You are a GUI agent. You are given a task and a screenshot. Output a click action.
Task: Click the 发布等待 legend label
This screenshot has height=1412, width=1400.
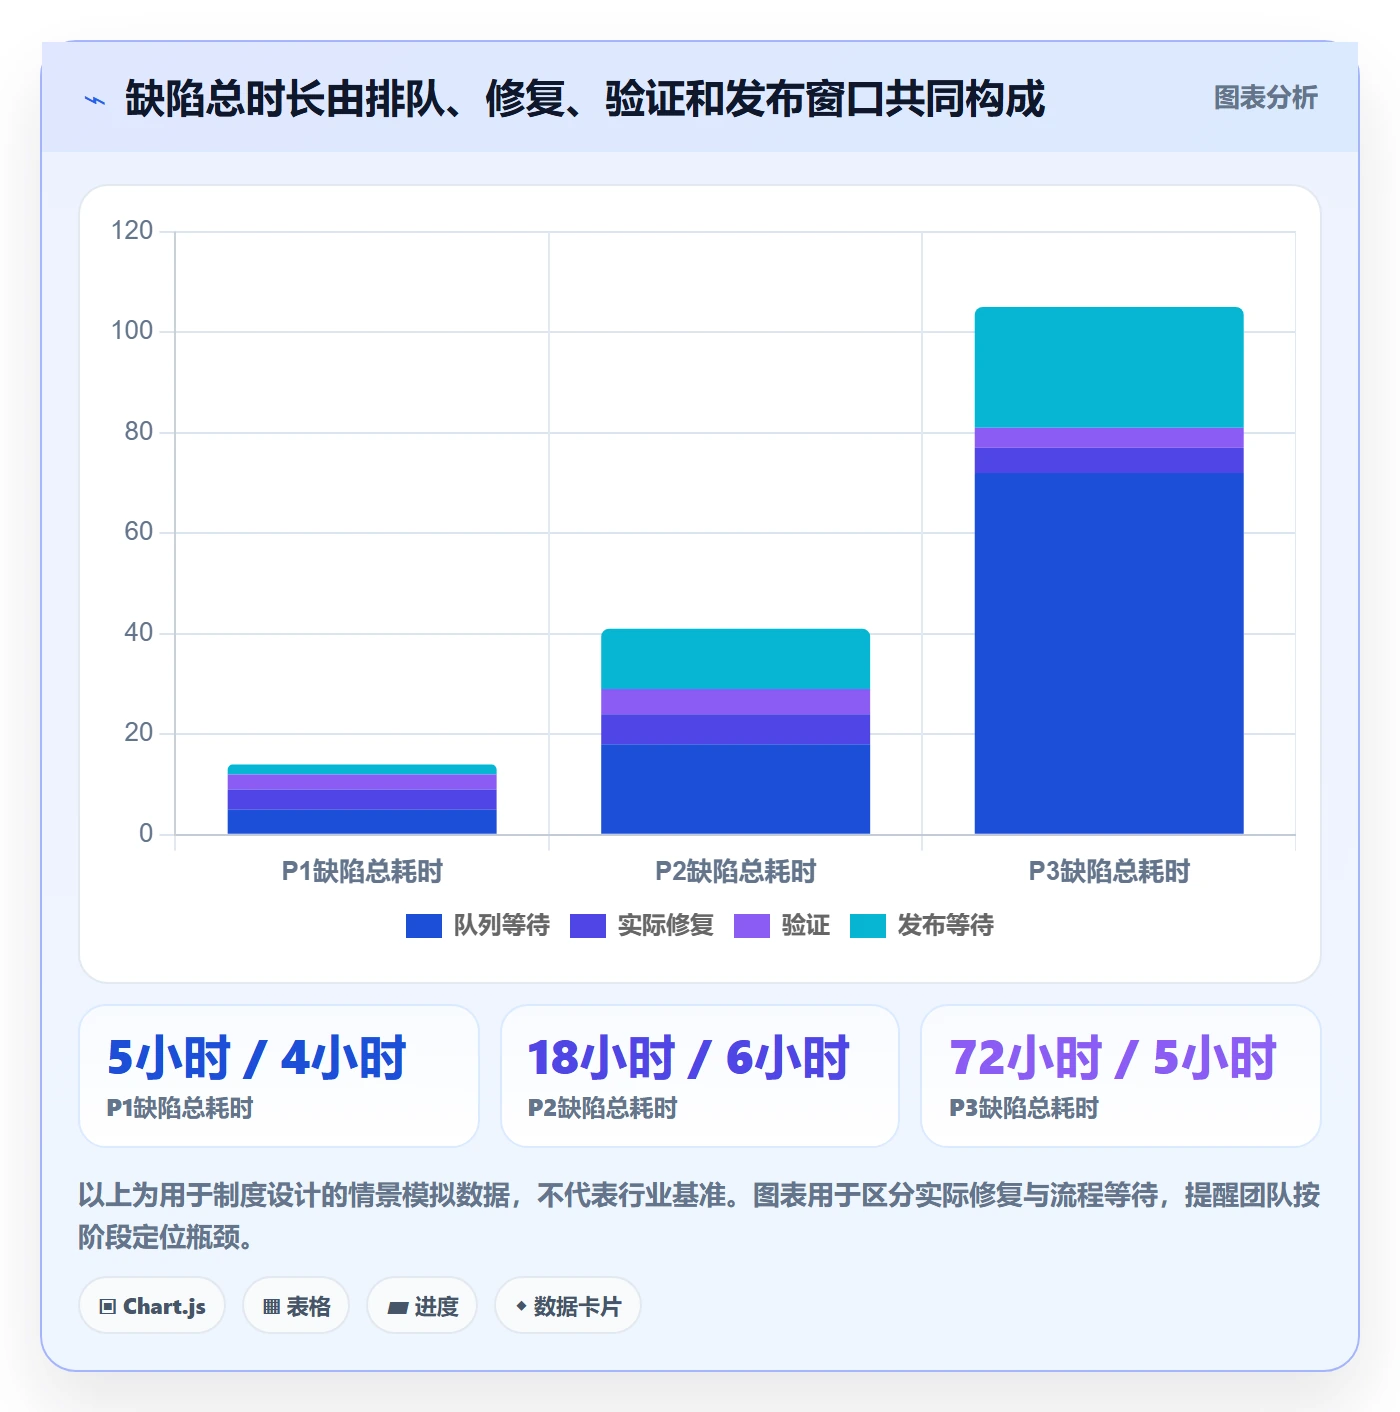click(x=945, y=926)
